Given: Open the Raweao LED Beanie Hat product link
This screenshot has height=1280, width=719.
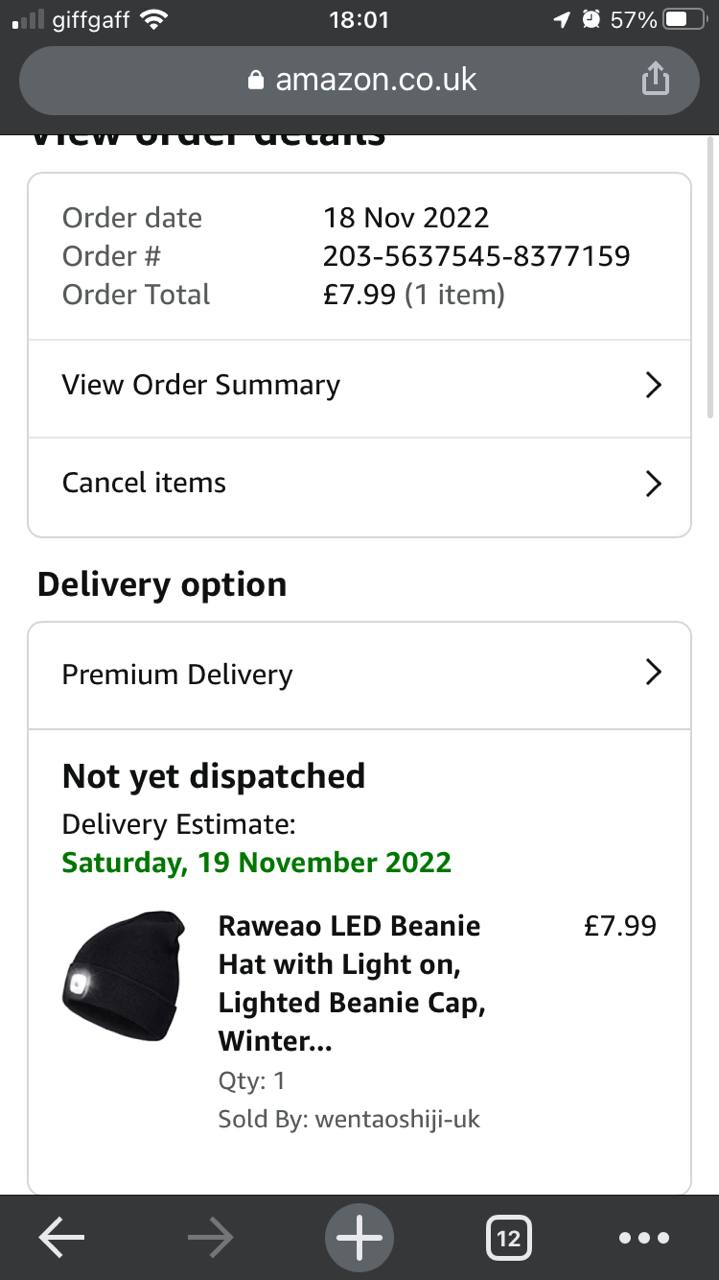Looking at the screenshot, I should (350, 983).
